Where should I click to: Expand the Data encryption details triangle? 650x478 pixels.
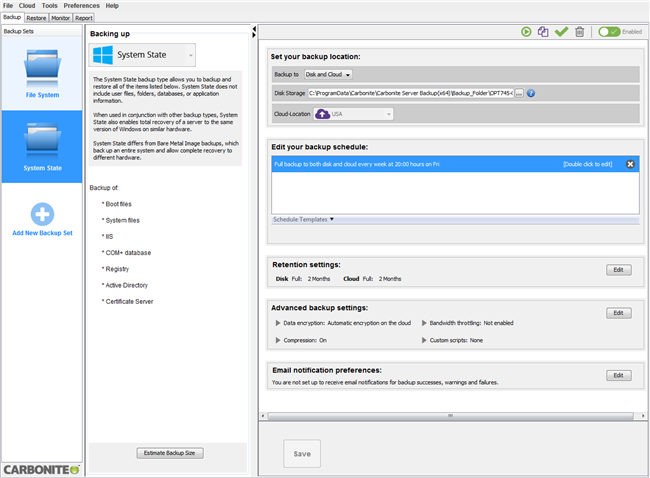coord(278,323)
